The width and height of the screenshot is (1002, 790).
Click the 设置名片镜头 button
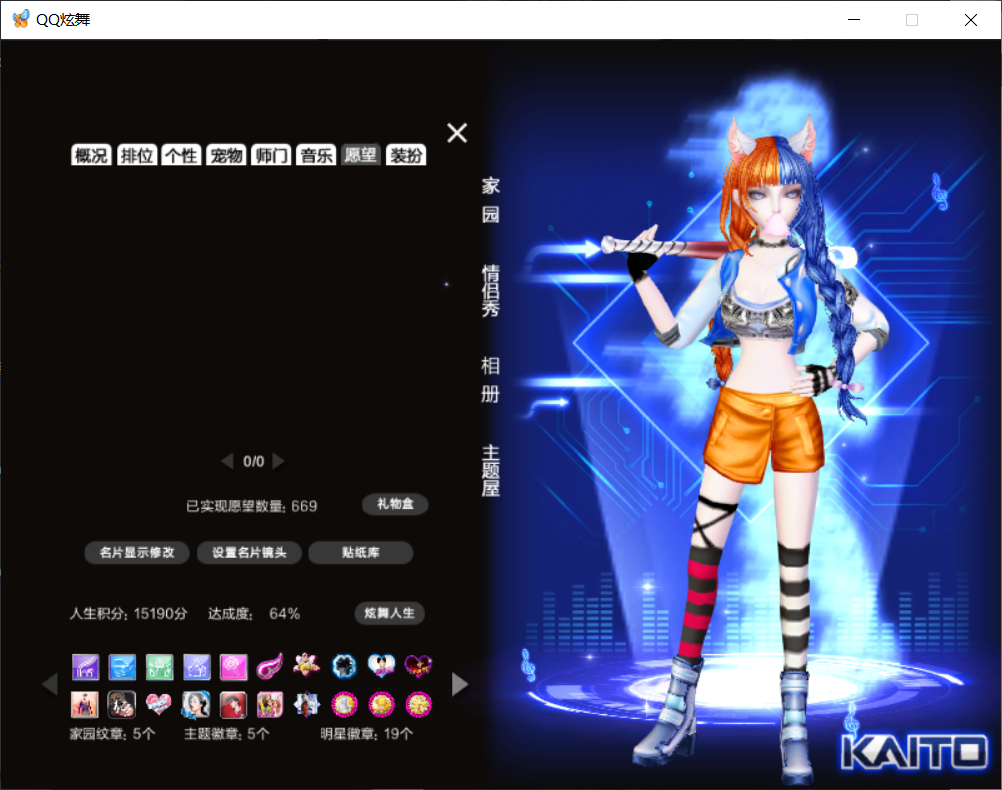pyautogui.click(x=249, y=553)
